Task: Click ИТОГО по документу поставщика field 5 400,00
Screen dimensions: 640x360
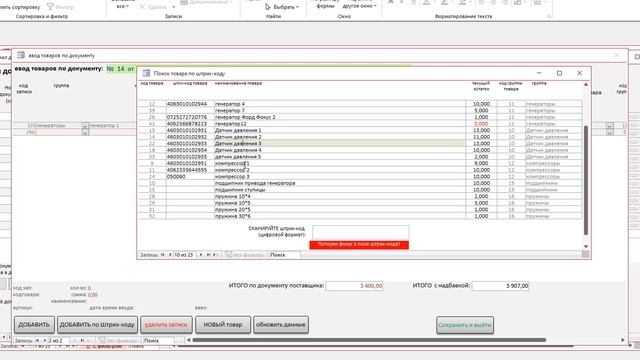Action: (354, 286)
